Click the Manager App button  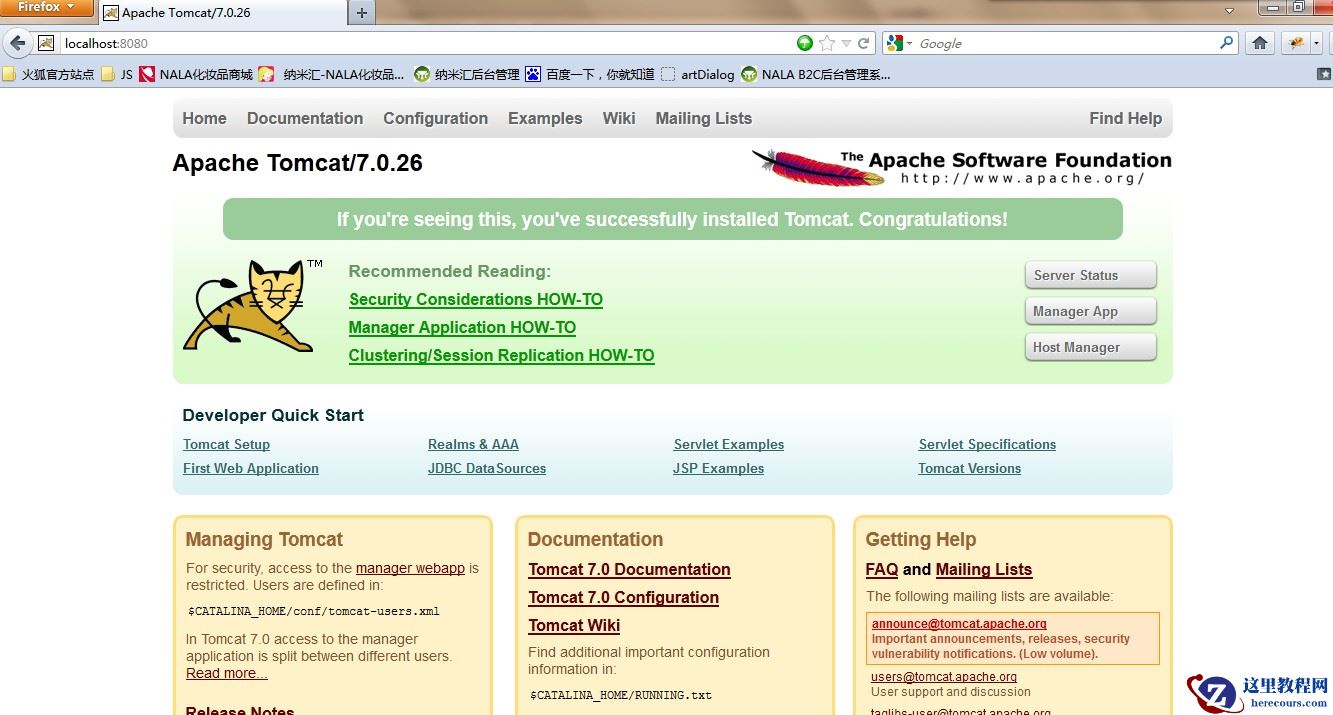(1089, 310)
